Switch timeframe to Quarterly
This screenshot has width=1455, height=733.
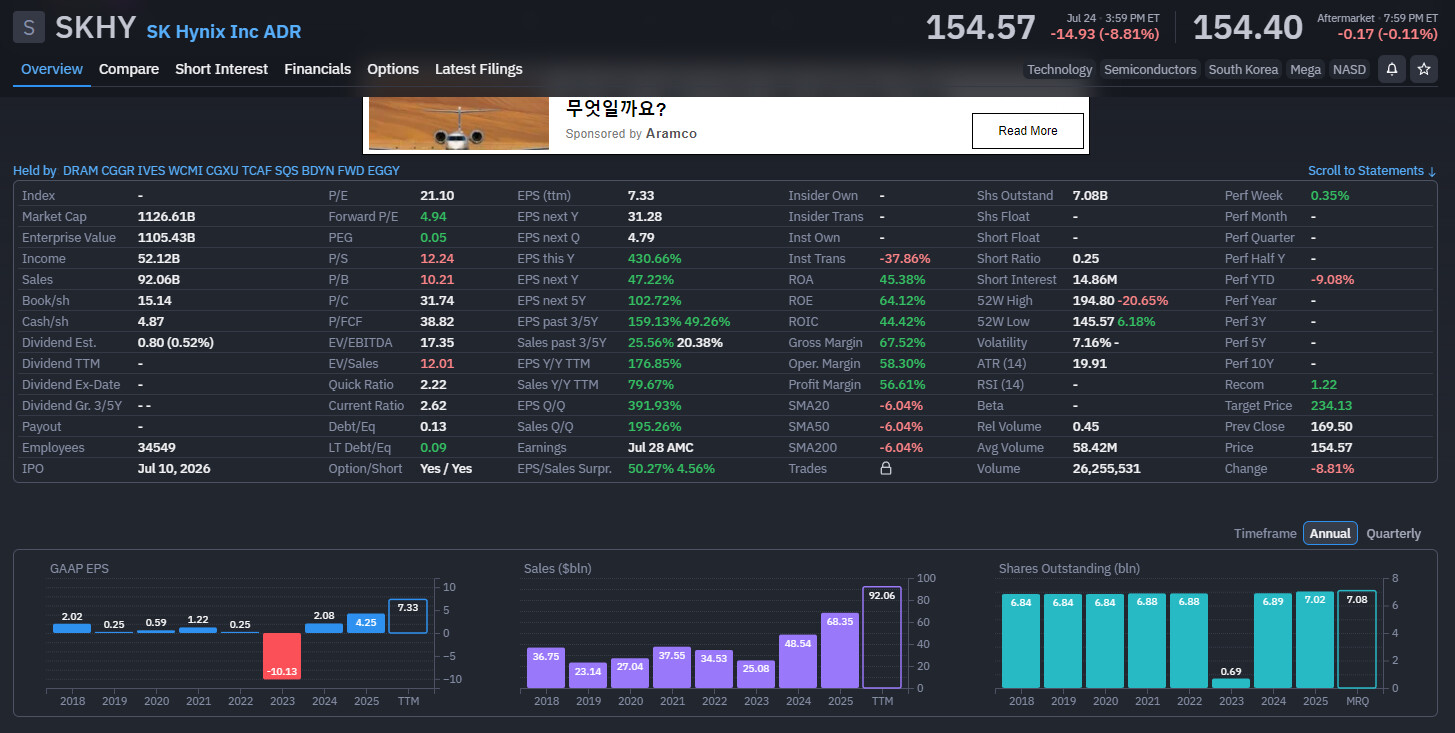(1393, 533)
